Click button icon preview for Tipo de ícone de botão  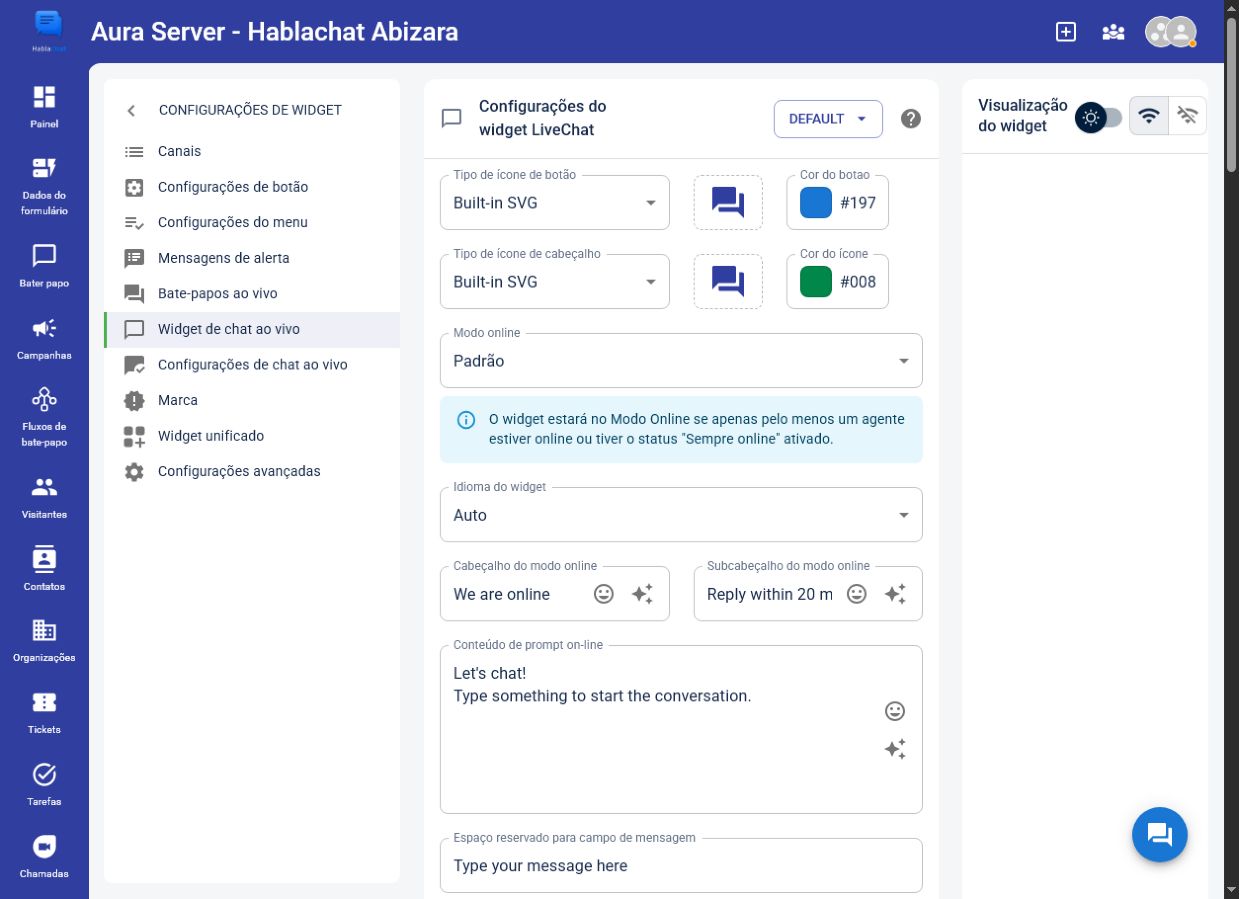pyautogui.click(x=728, y=203)
